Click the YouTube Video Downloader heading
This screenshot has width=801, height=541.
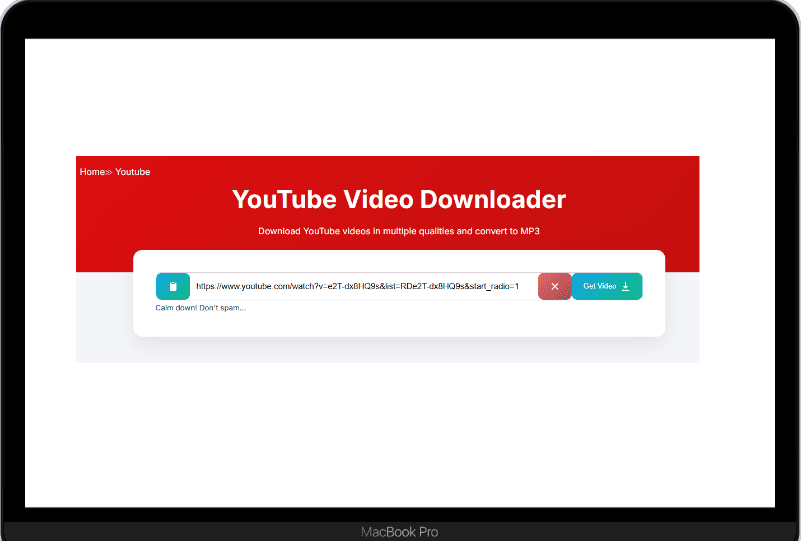[399, 199]
